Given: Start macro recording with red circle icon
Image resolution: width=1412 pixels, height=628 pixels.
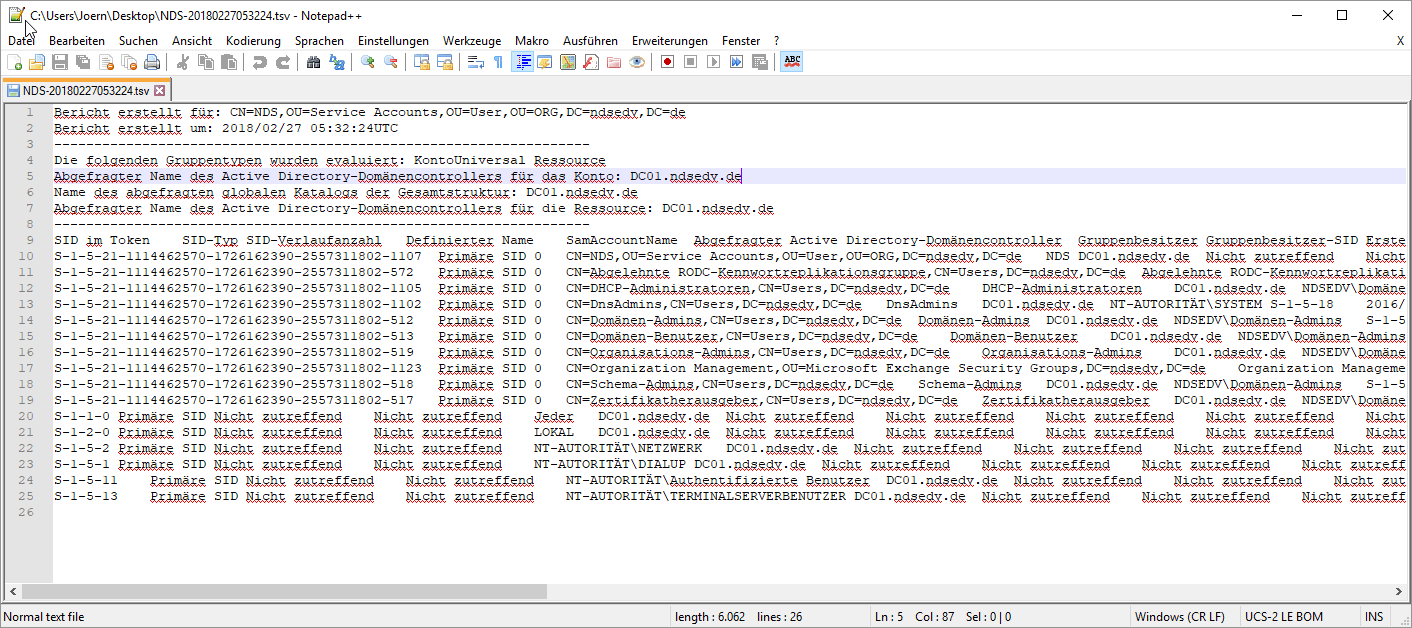Looking at the screenshot, I should point(667,62).
